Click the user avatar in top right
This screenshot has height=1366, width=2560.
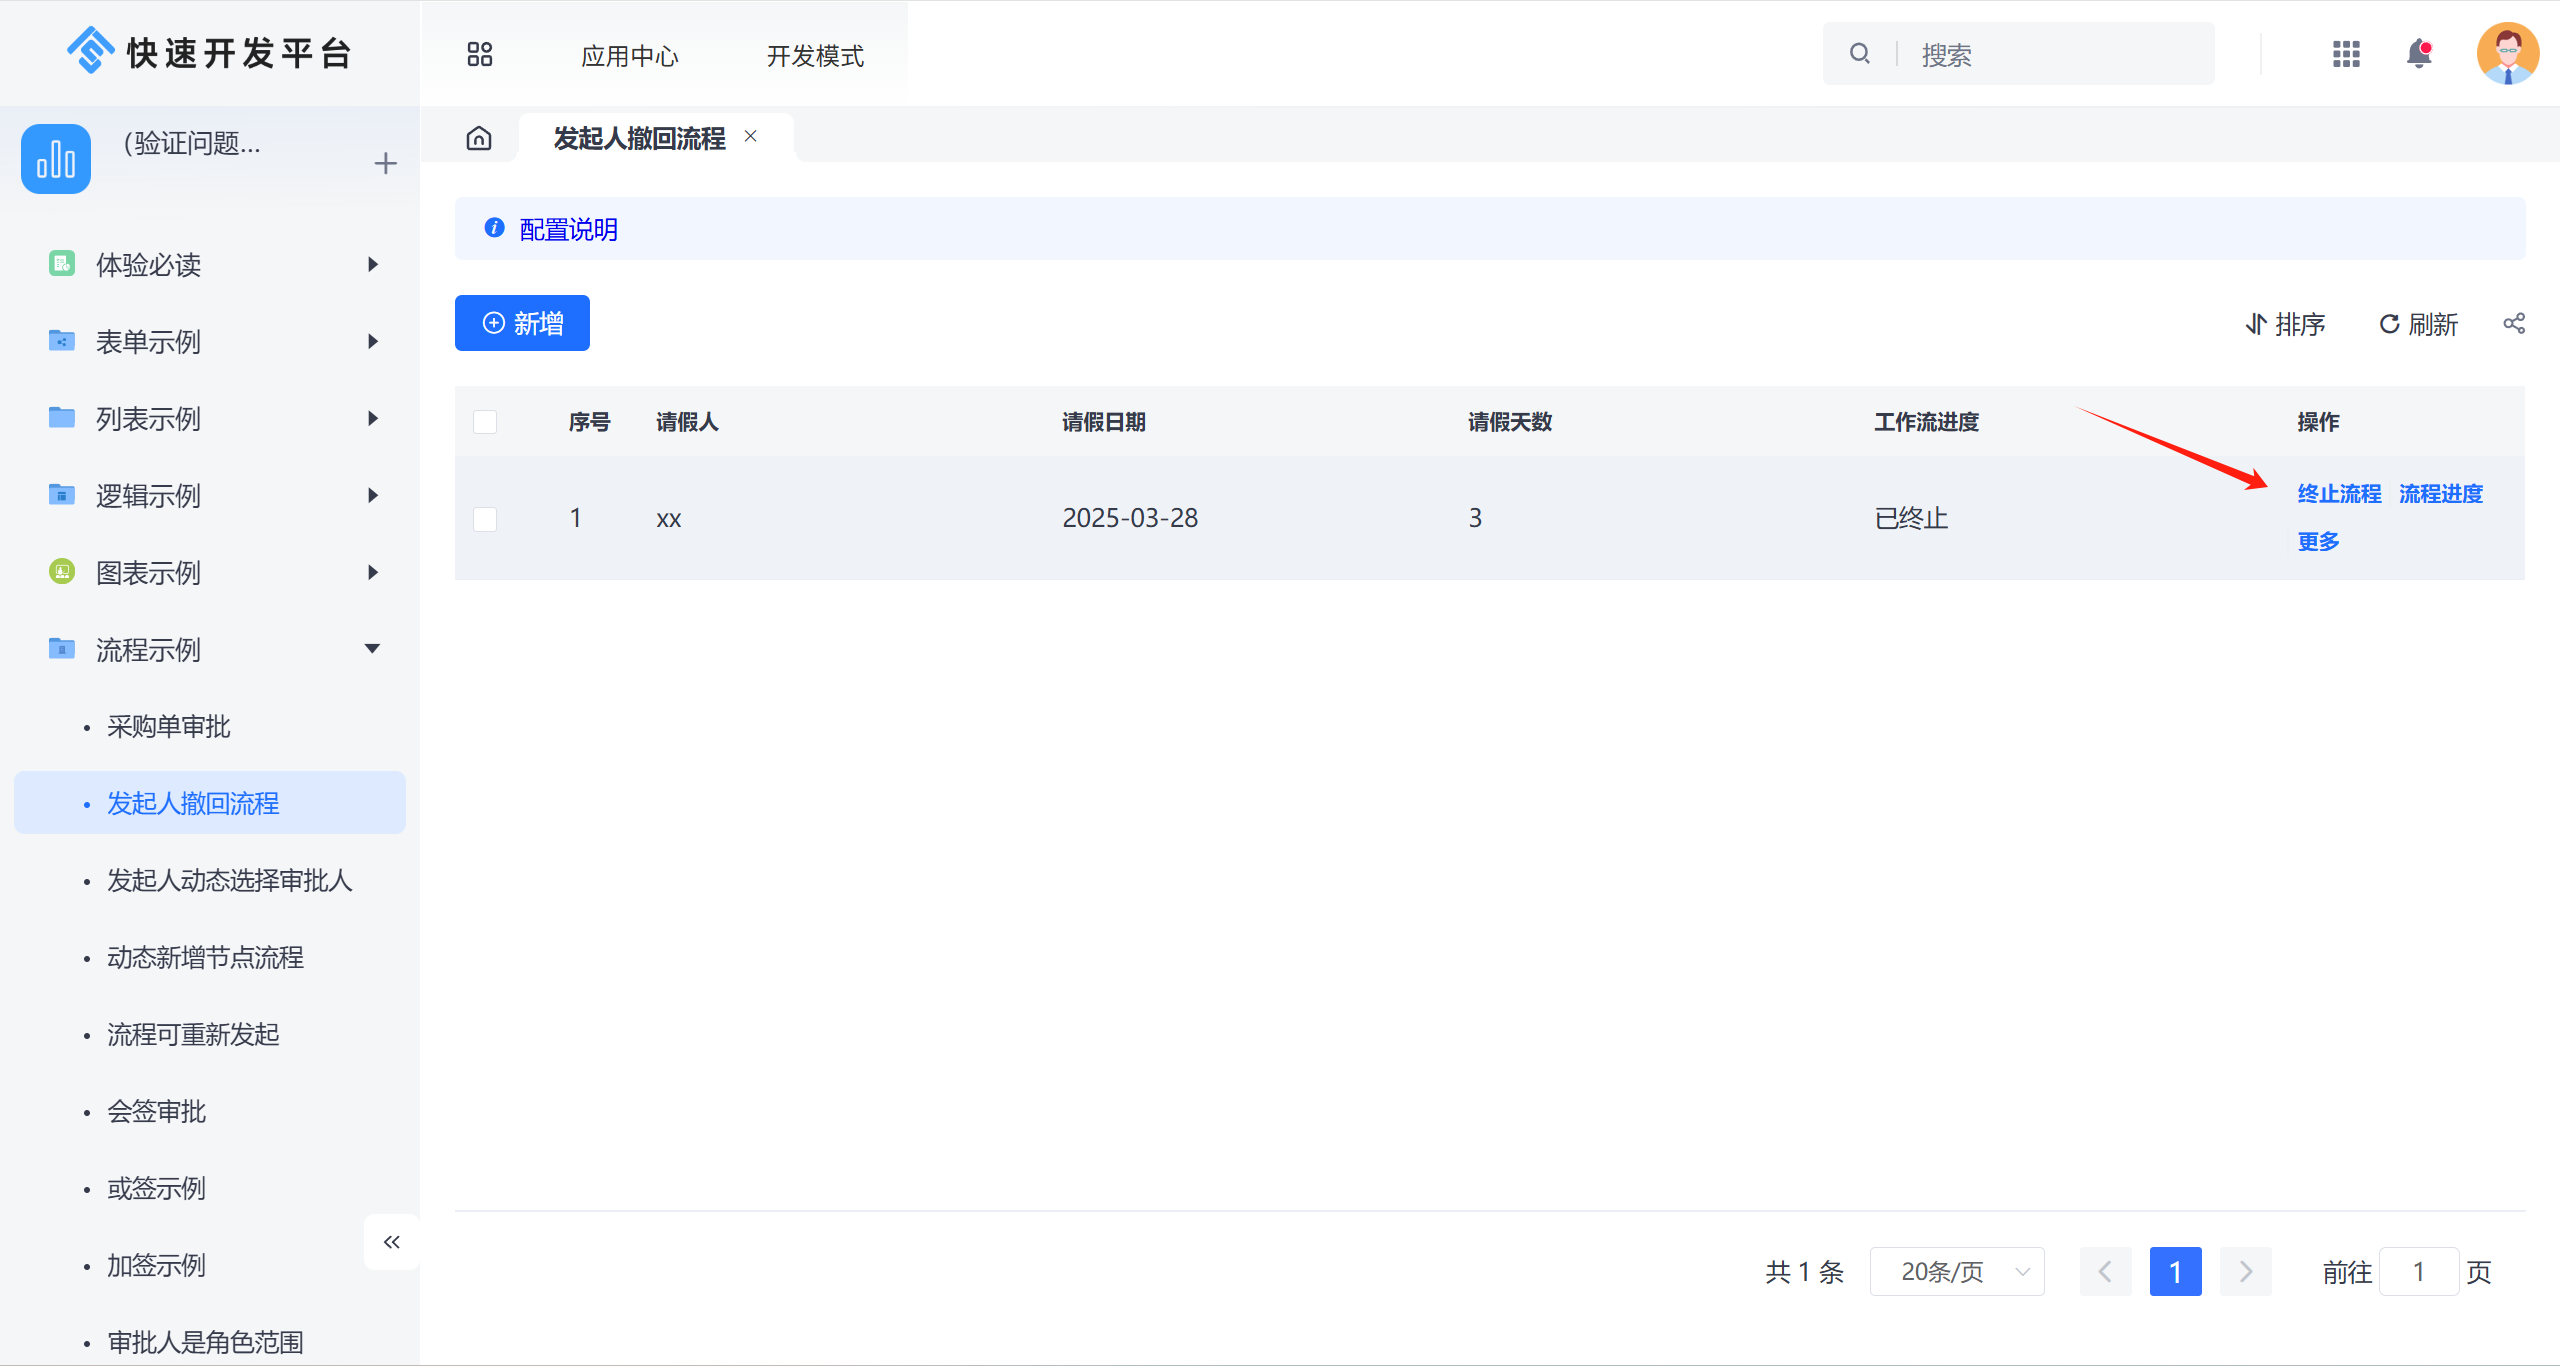2508,53
